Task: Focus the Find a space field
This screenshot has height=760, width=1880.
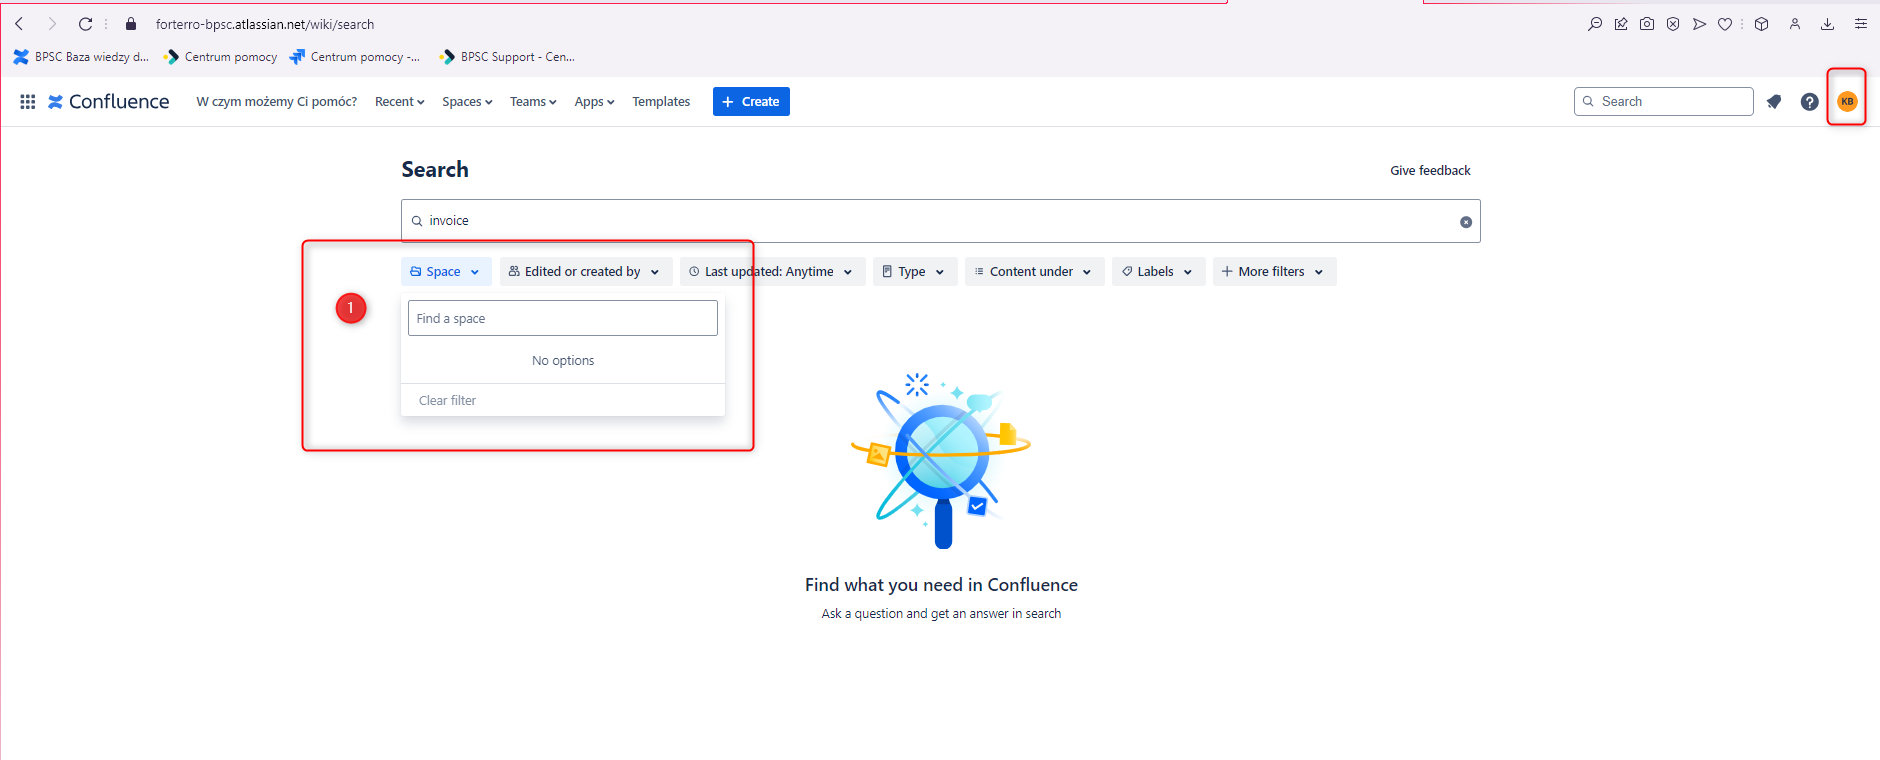Action: [563, 318]
